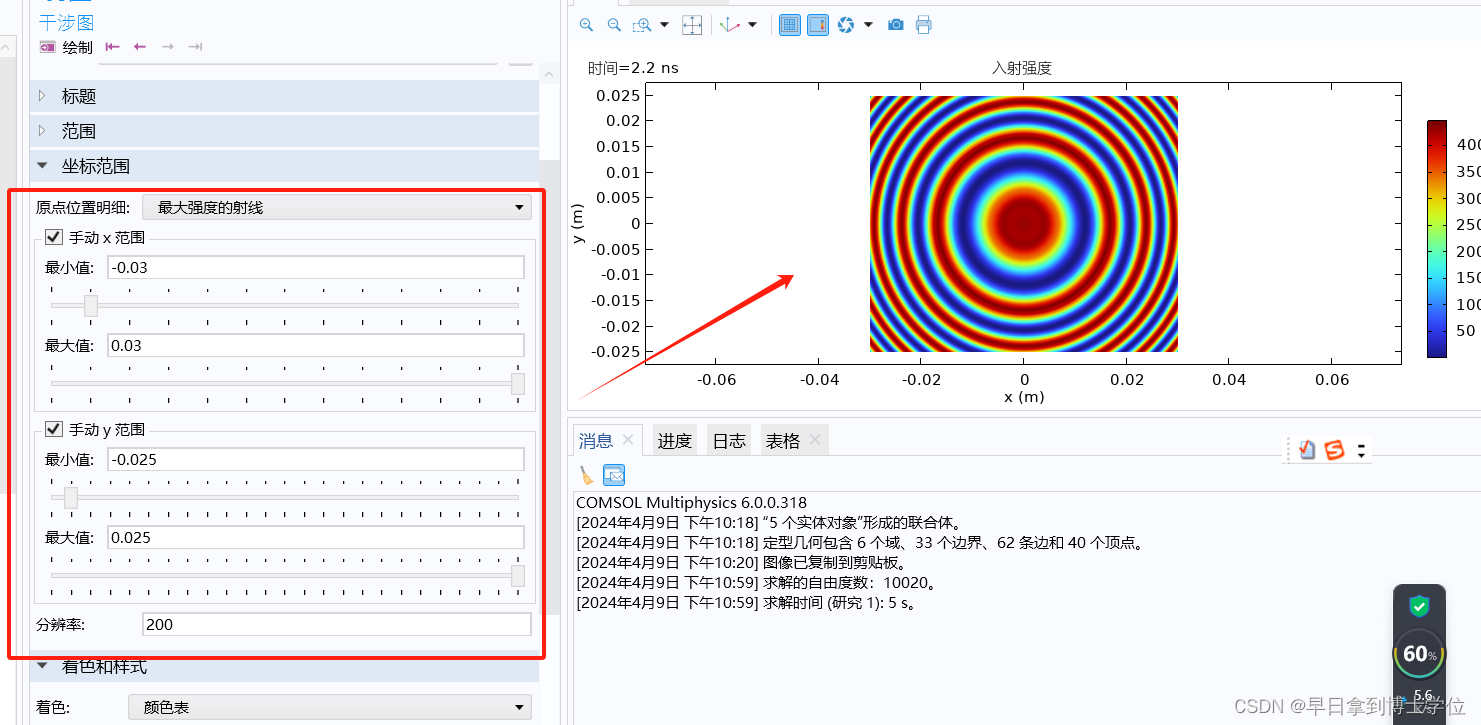The image size is (1481, 725).
Task: Click the message window icon beside broom
Action: 614,475
